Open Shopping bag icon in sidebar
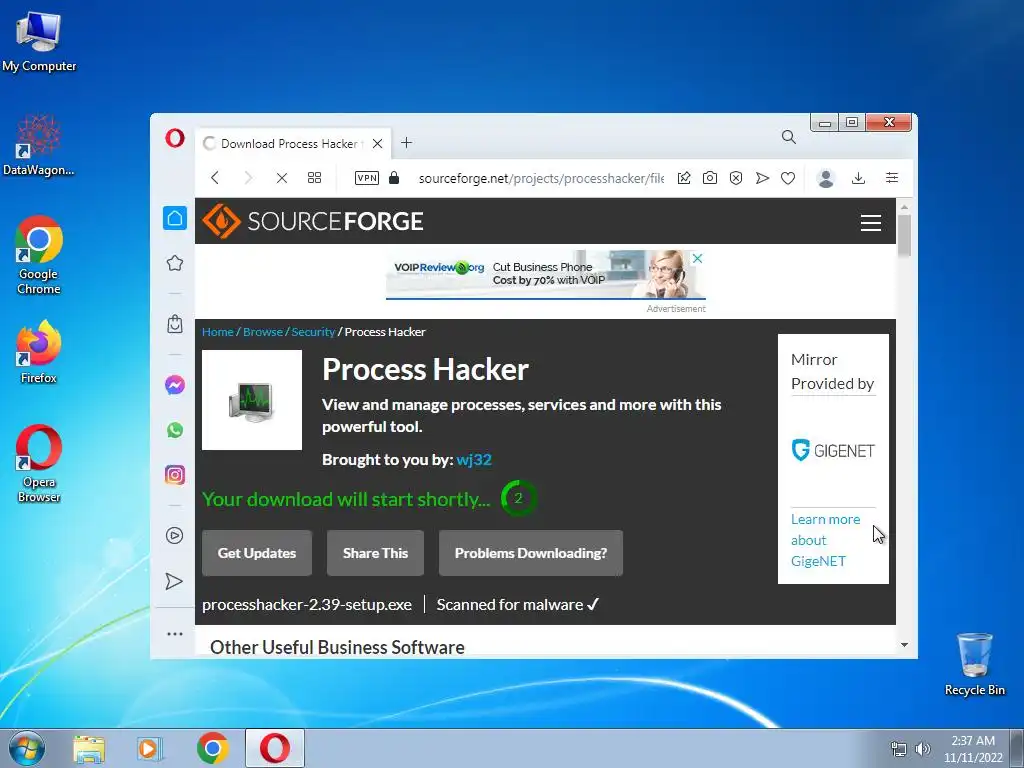 point(174,324)
